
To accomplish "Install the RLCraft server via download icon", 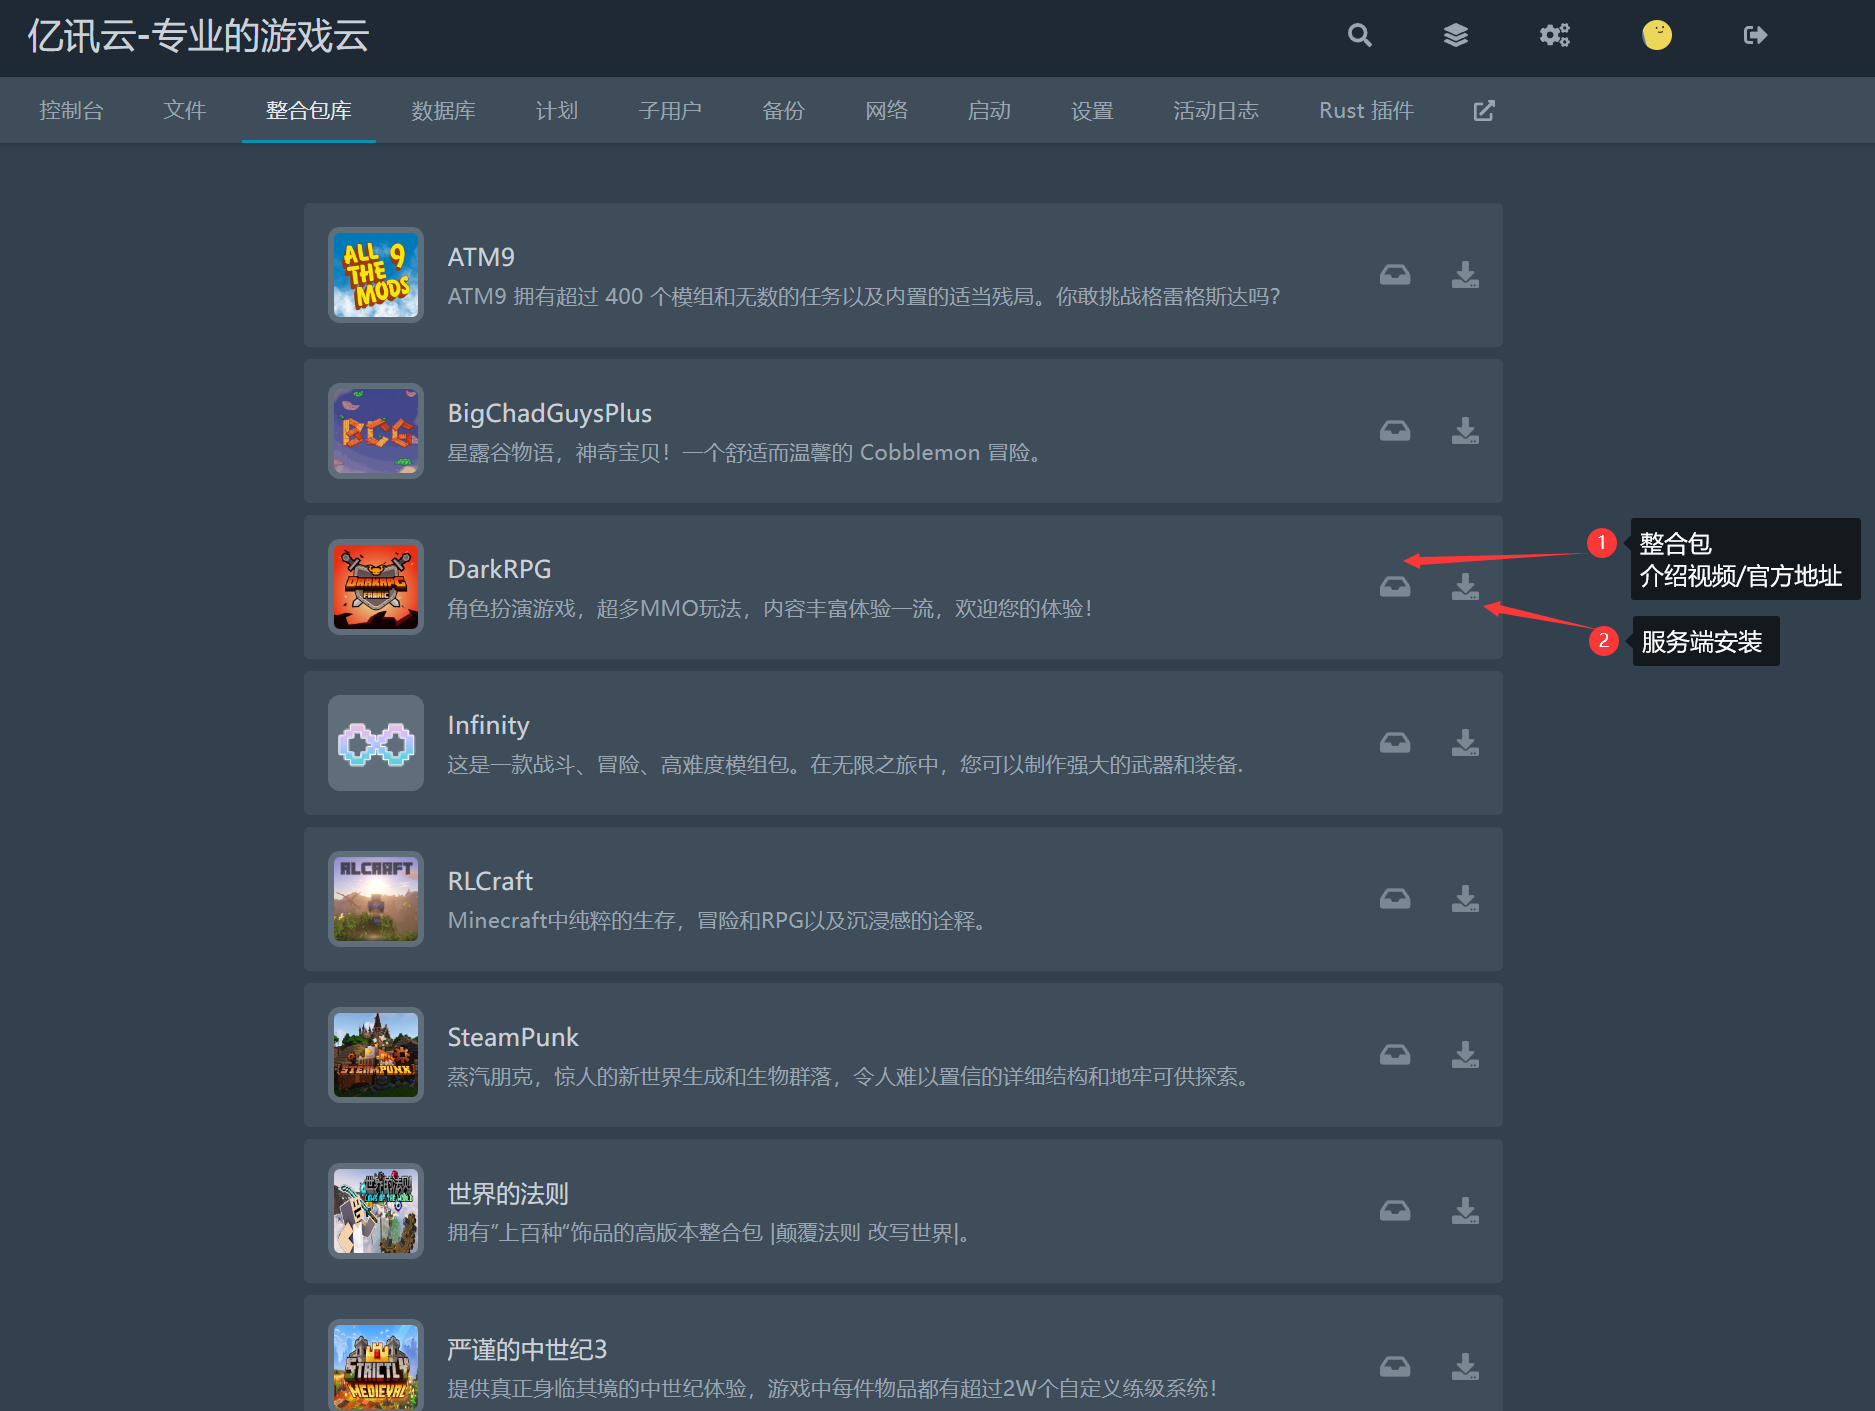I will [x=1465, y=899].
